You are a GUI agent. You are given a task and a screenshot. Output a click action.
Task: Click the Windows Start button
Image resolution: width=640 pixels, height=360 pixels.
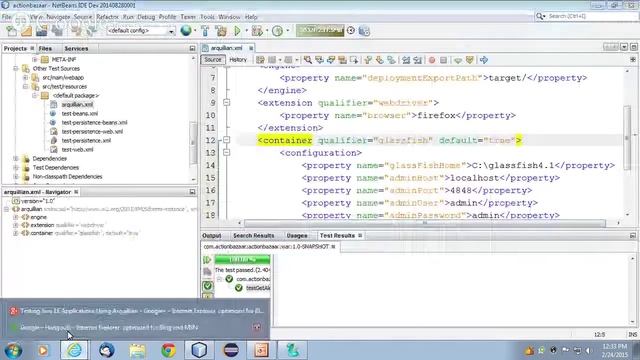pos(13,350)
